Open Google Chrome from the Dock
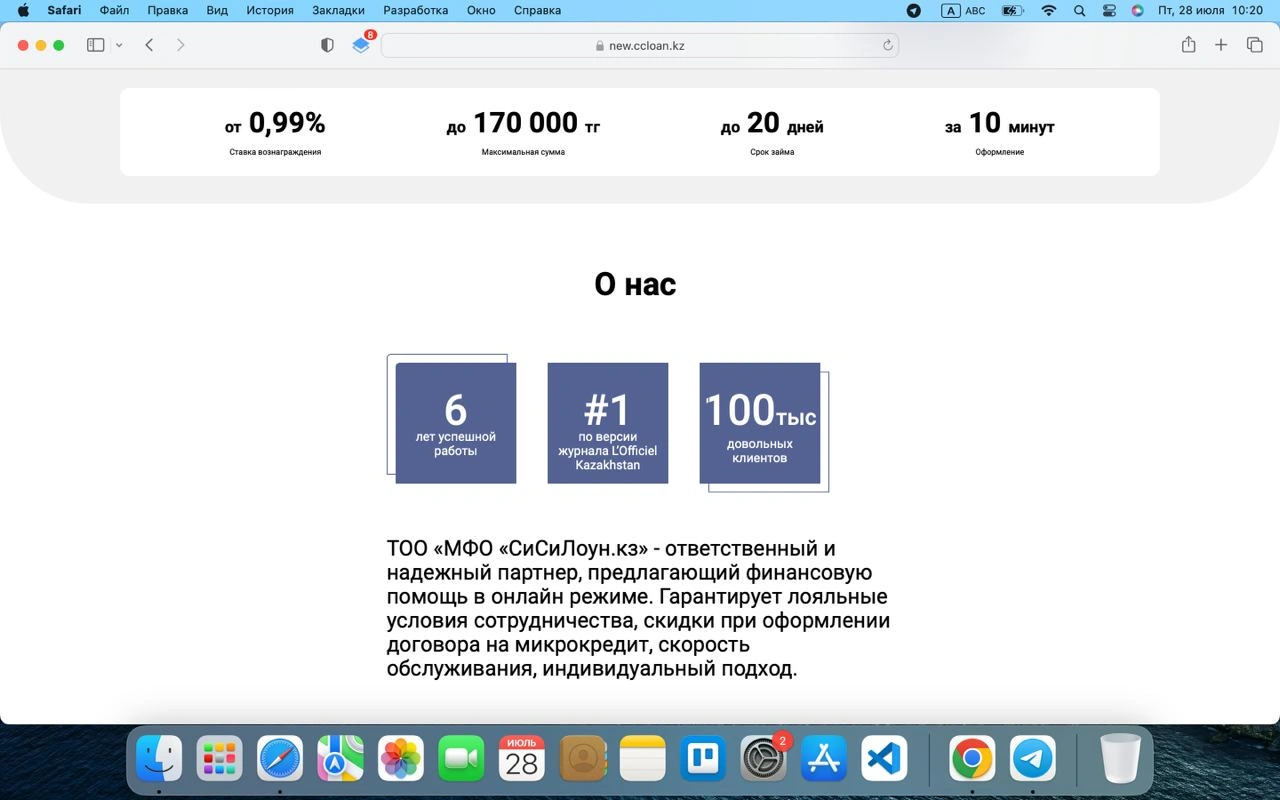 (972, 758)
